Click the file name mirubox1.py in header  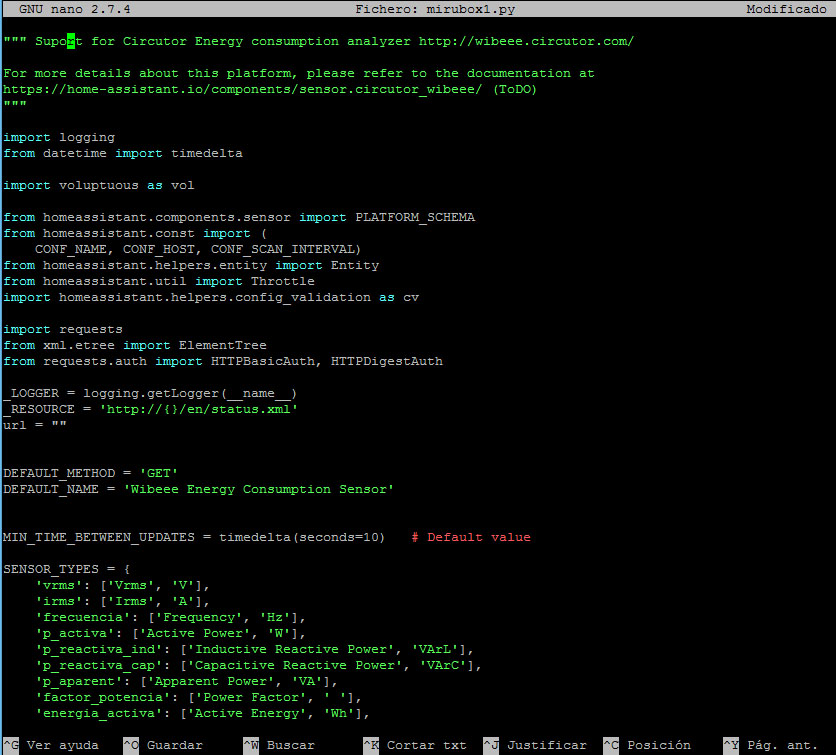coord(471,9)
